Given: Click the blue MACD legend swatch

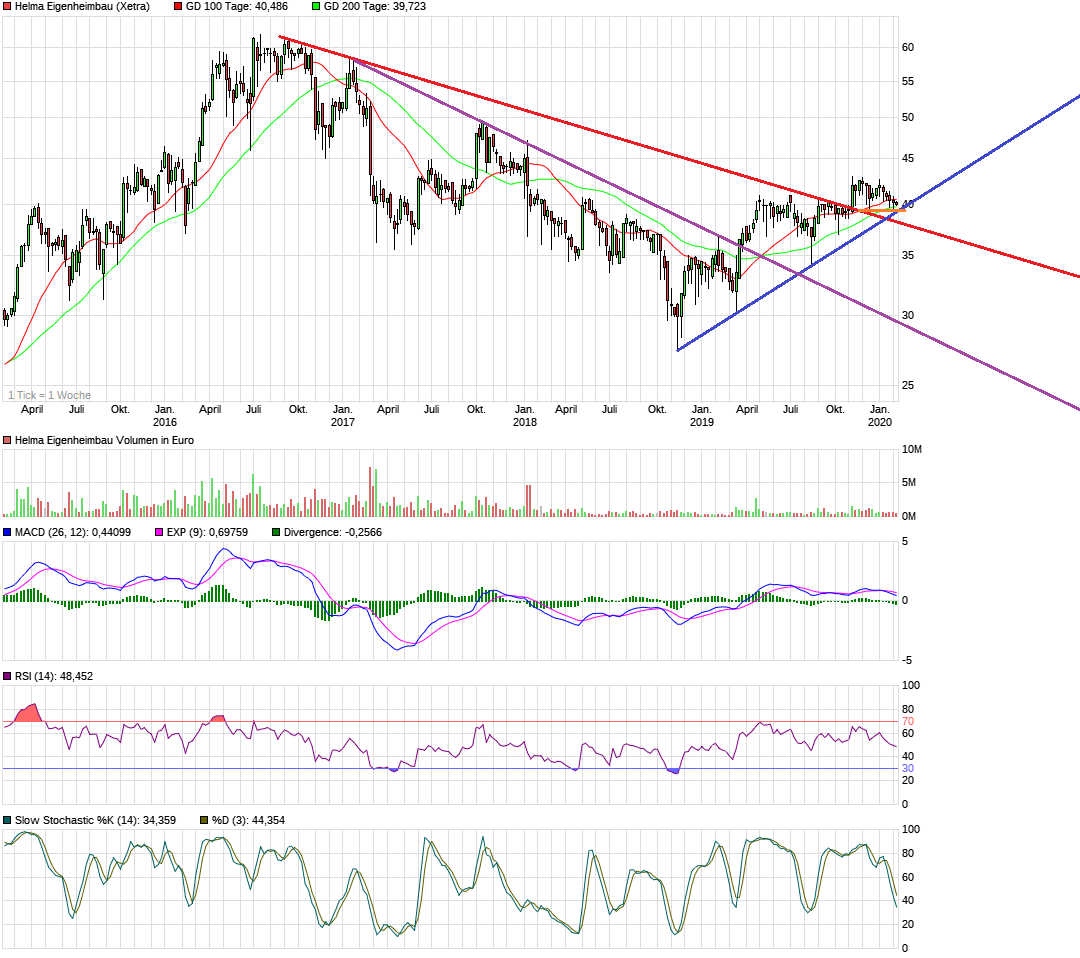Looking at the screenshot, I should click(x=8, y=532).
